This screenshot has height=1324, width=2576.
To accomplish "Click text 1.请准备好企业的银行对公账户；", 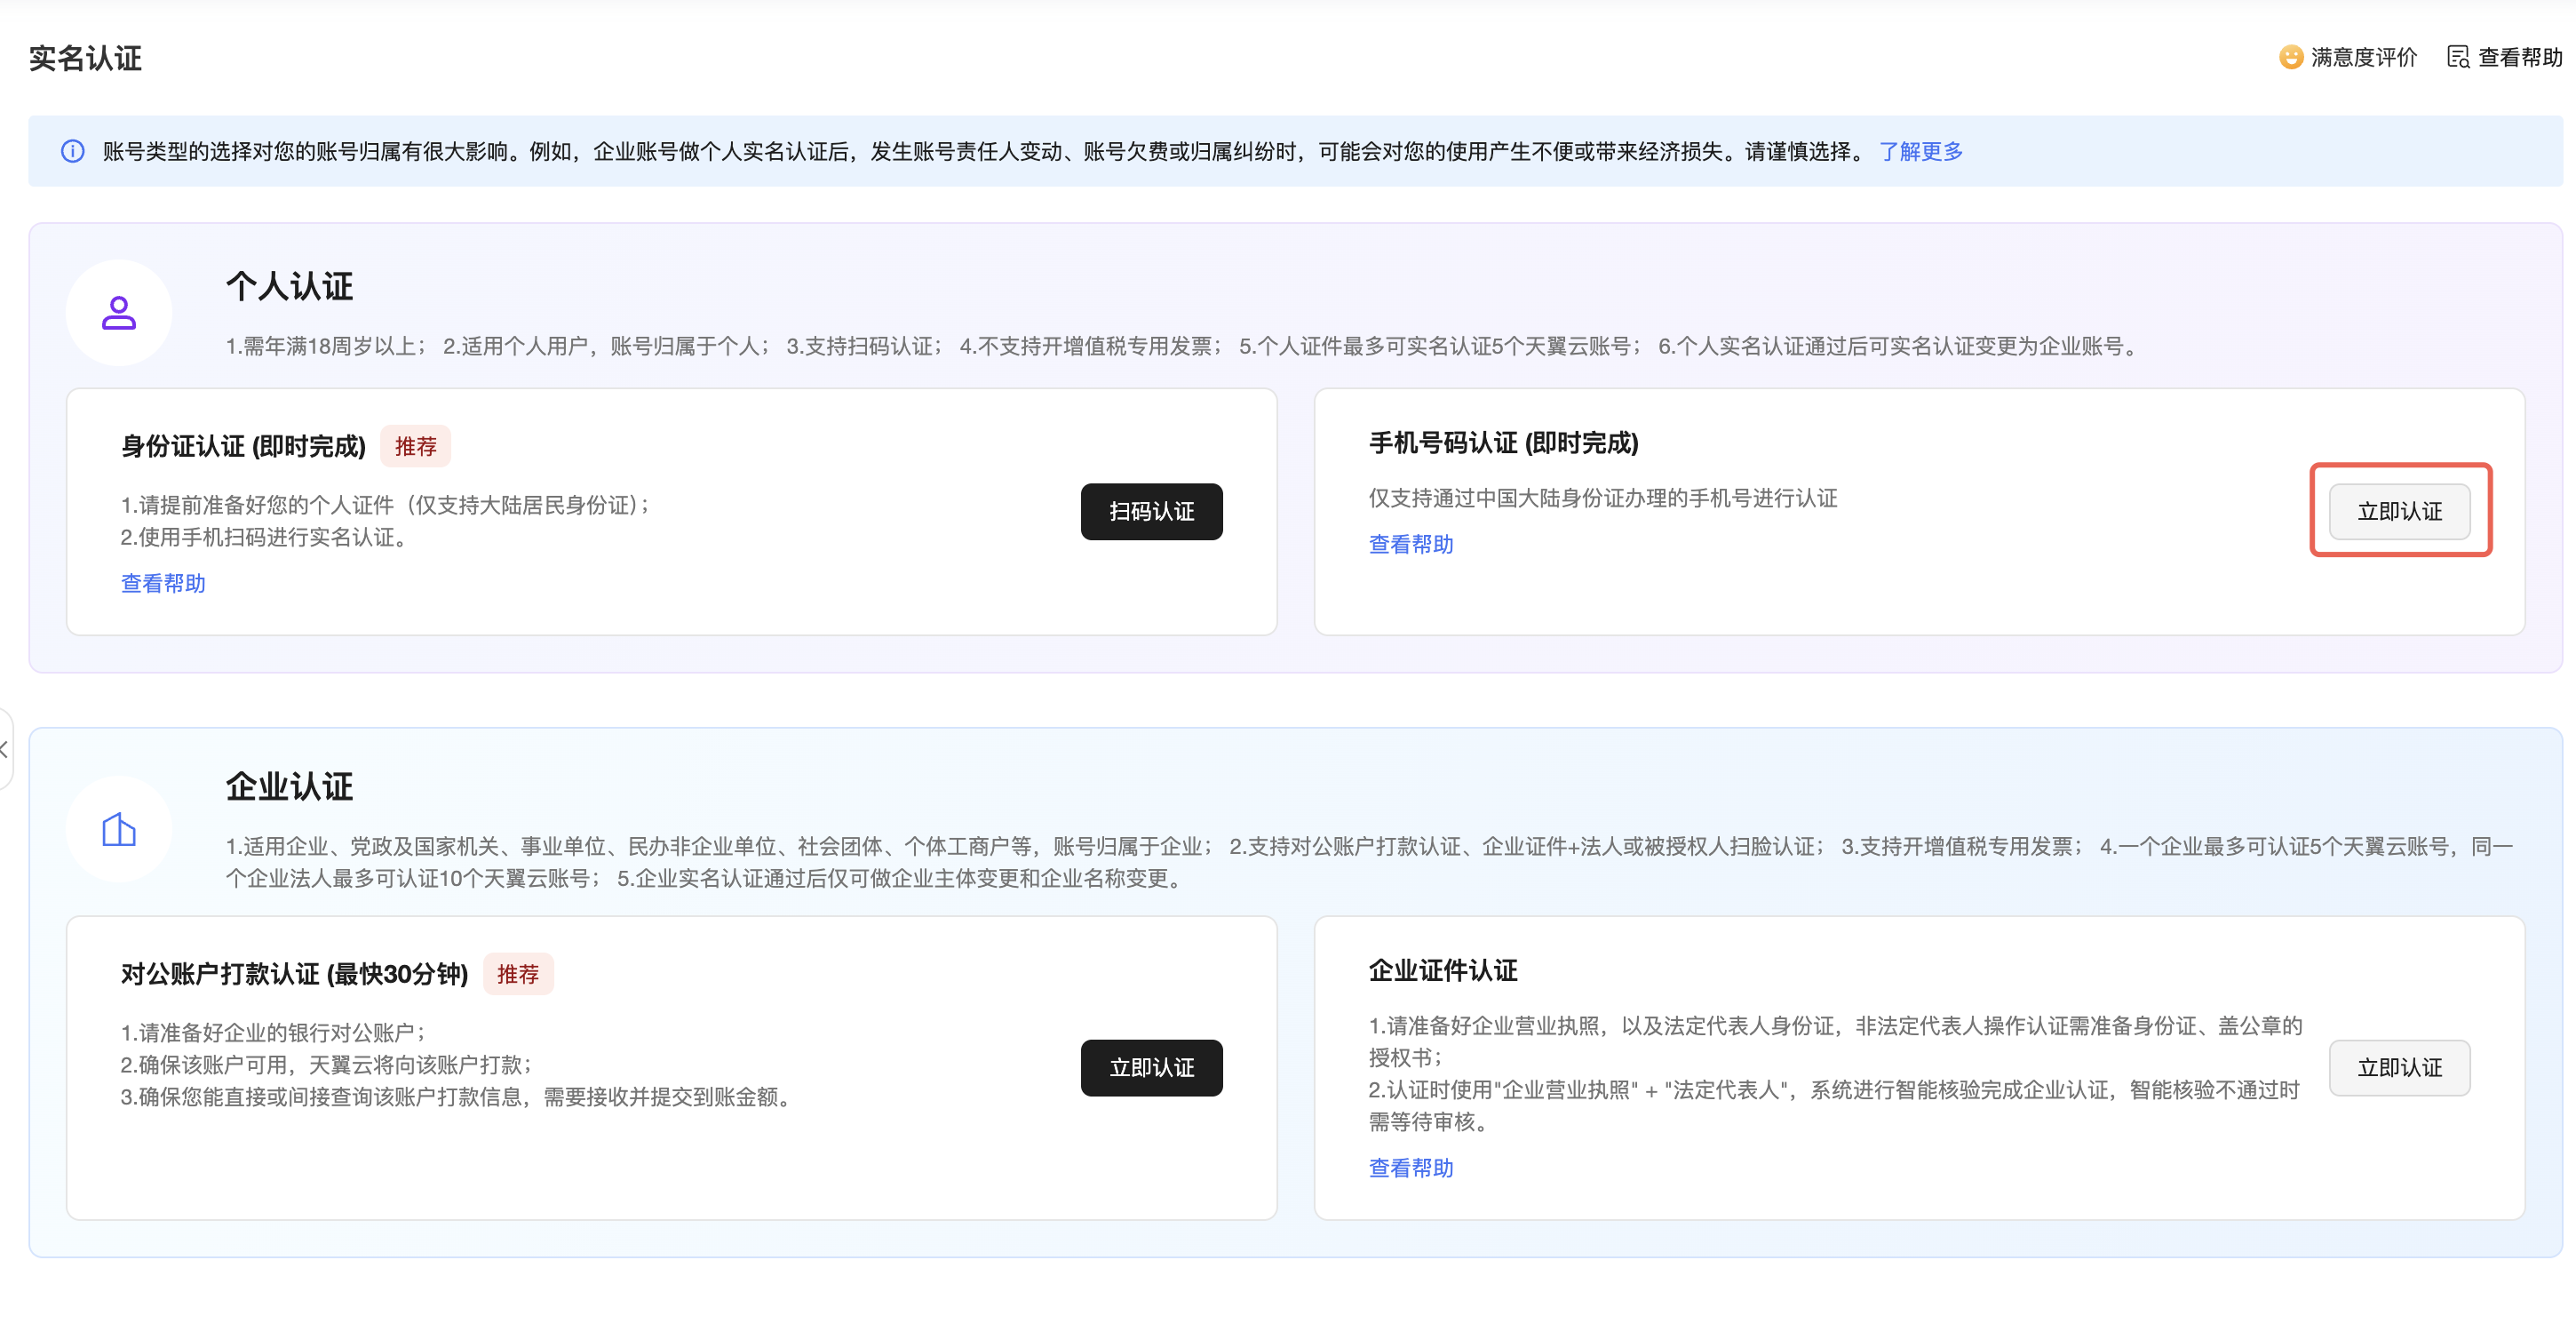I will coord(274,1032).
